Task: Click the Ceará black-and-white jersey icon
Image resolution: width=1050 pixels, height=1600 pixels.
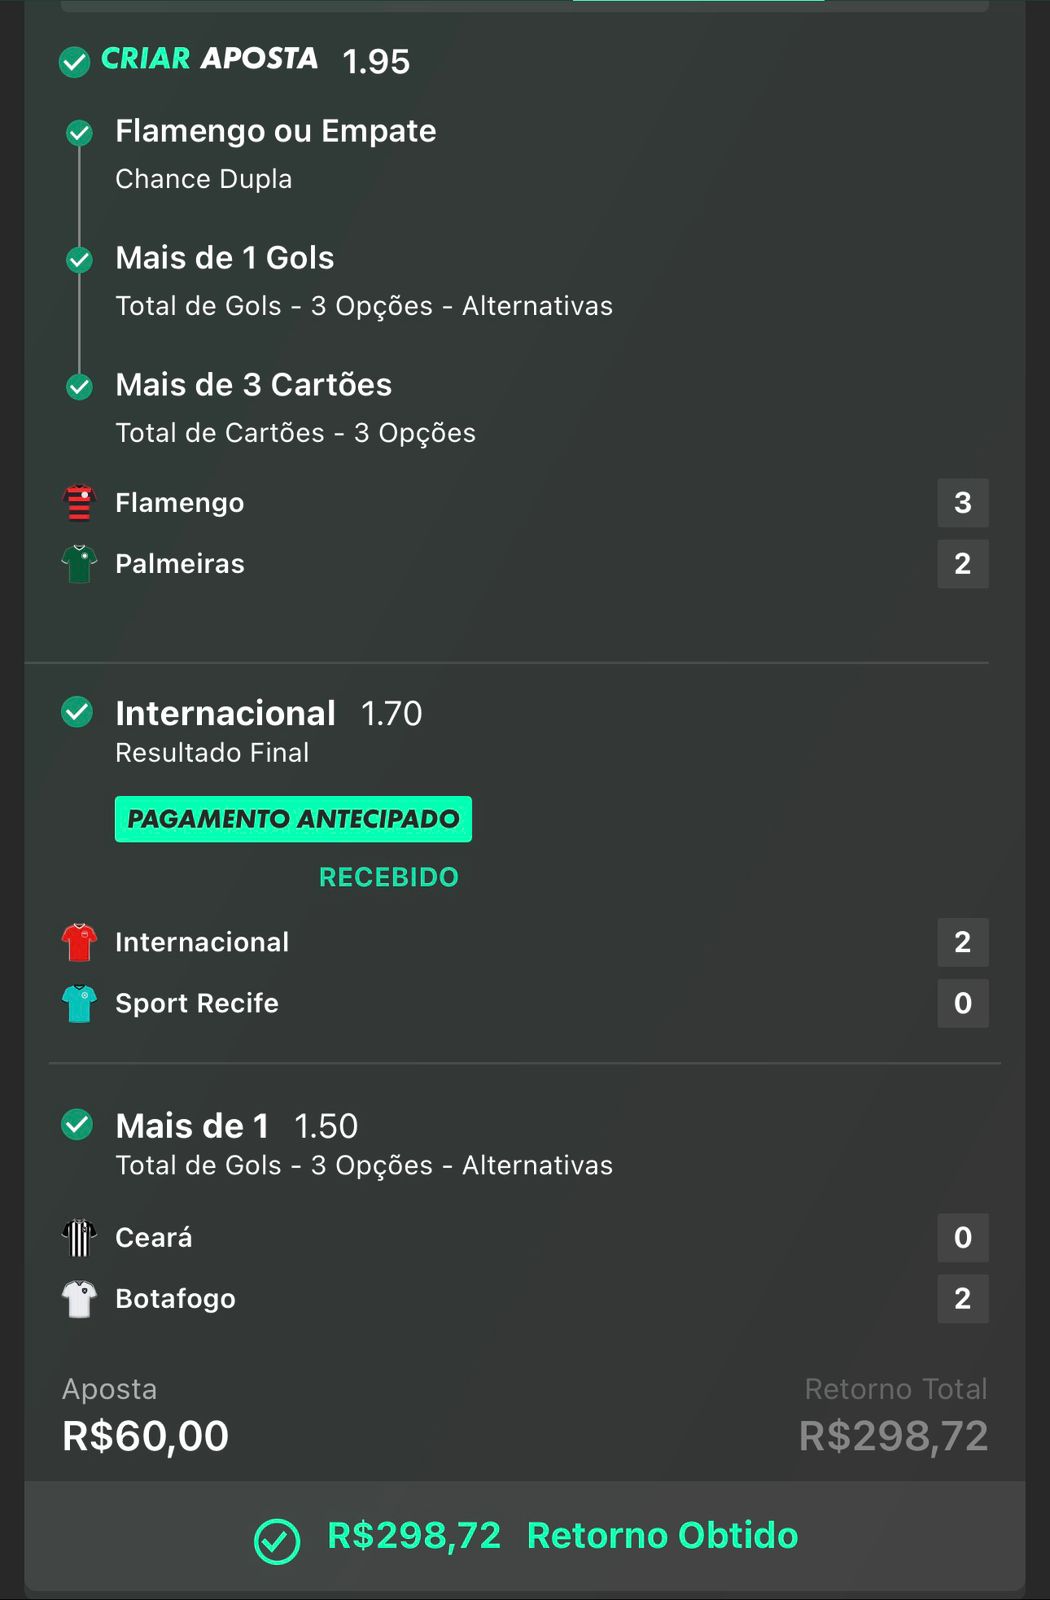Action: pos(79,1238)
